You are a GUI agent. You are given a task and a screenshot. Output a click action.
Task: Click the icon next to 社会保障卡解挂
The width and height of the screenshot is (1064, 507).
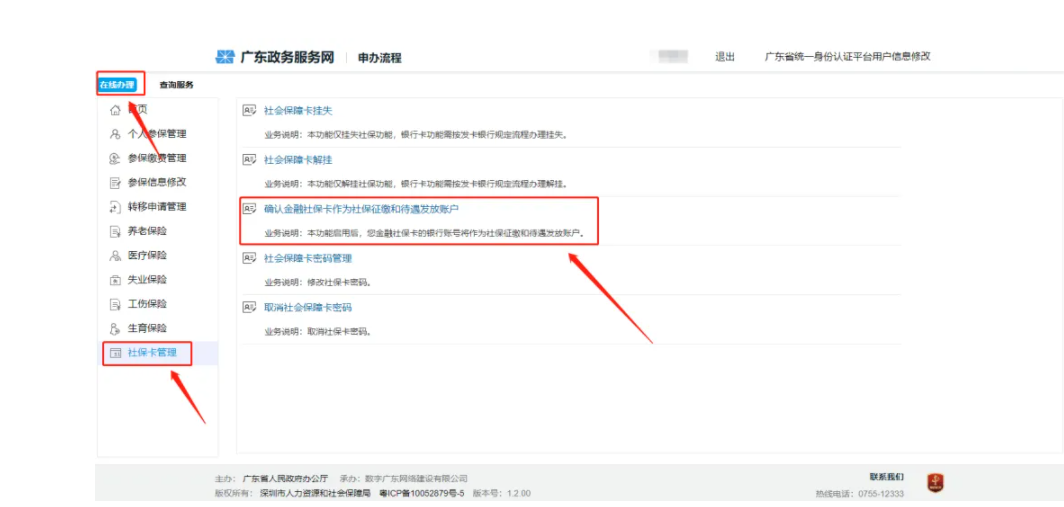pos(250,159)
